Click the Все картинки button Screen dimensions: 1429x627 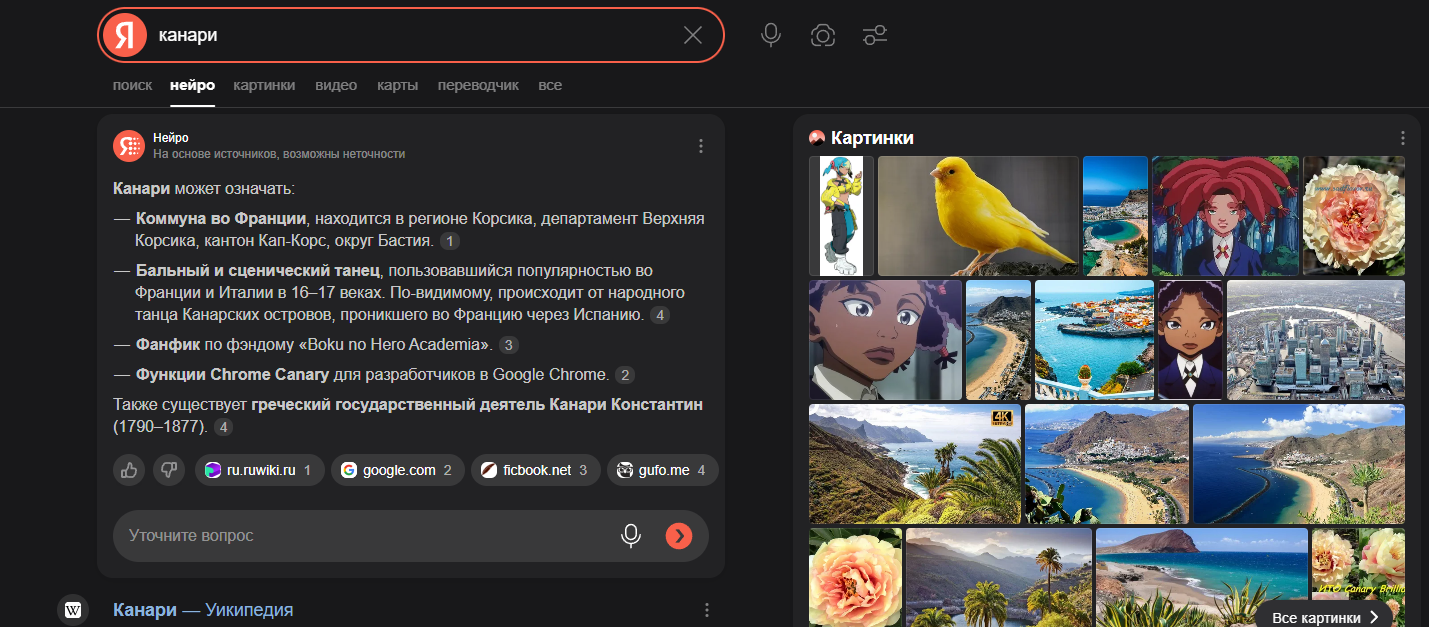coord(1325,618)
